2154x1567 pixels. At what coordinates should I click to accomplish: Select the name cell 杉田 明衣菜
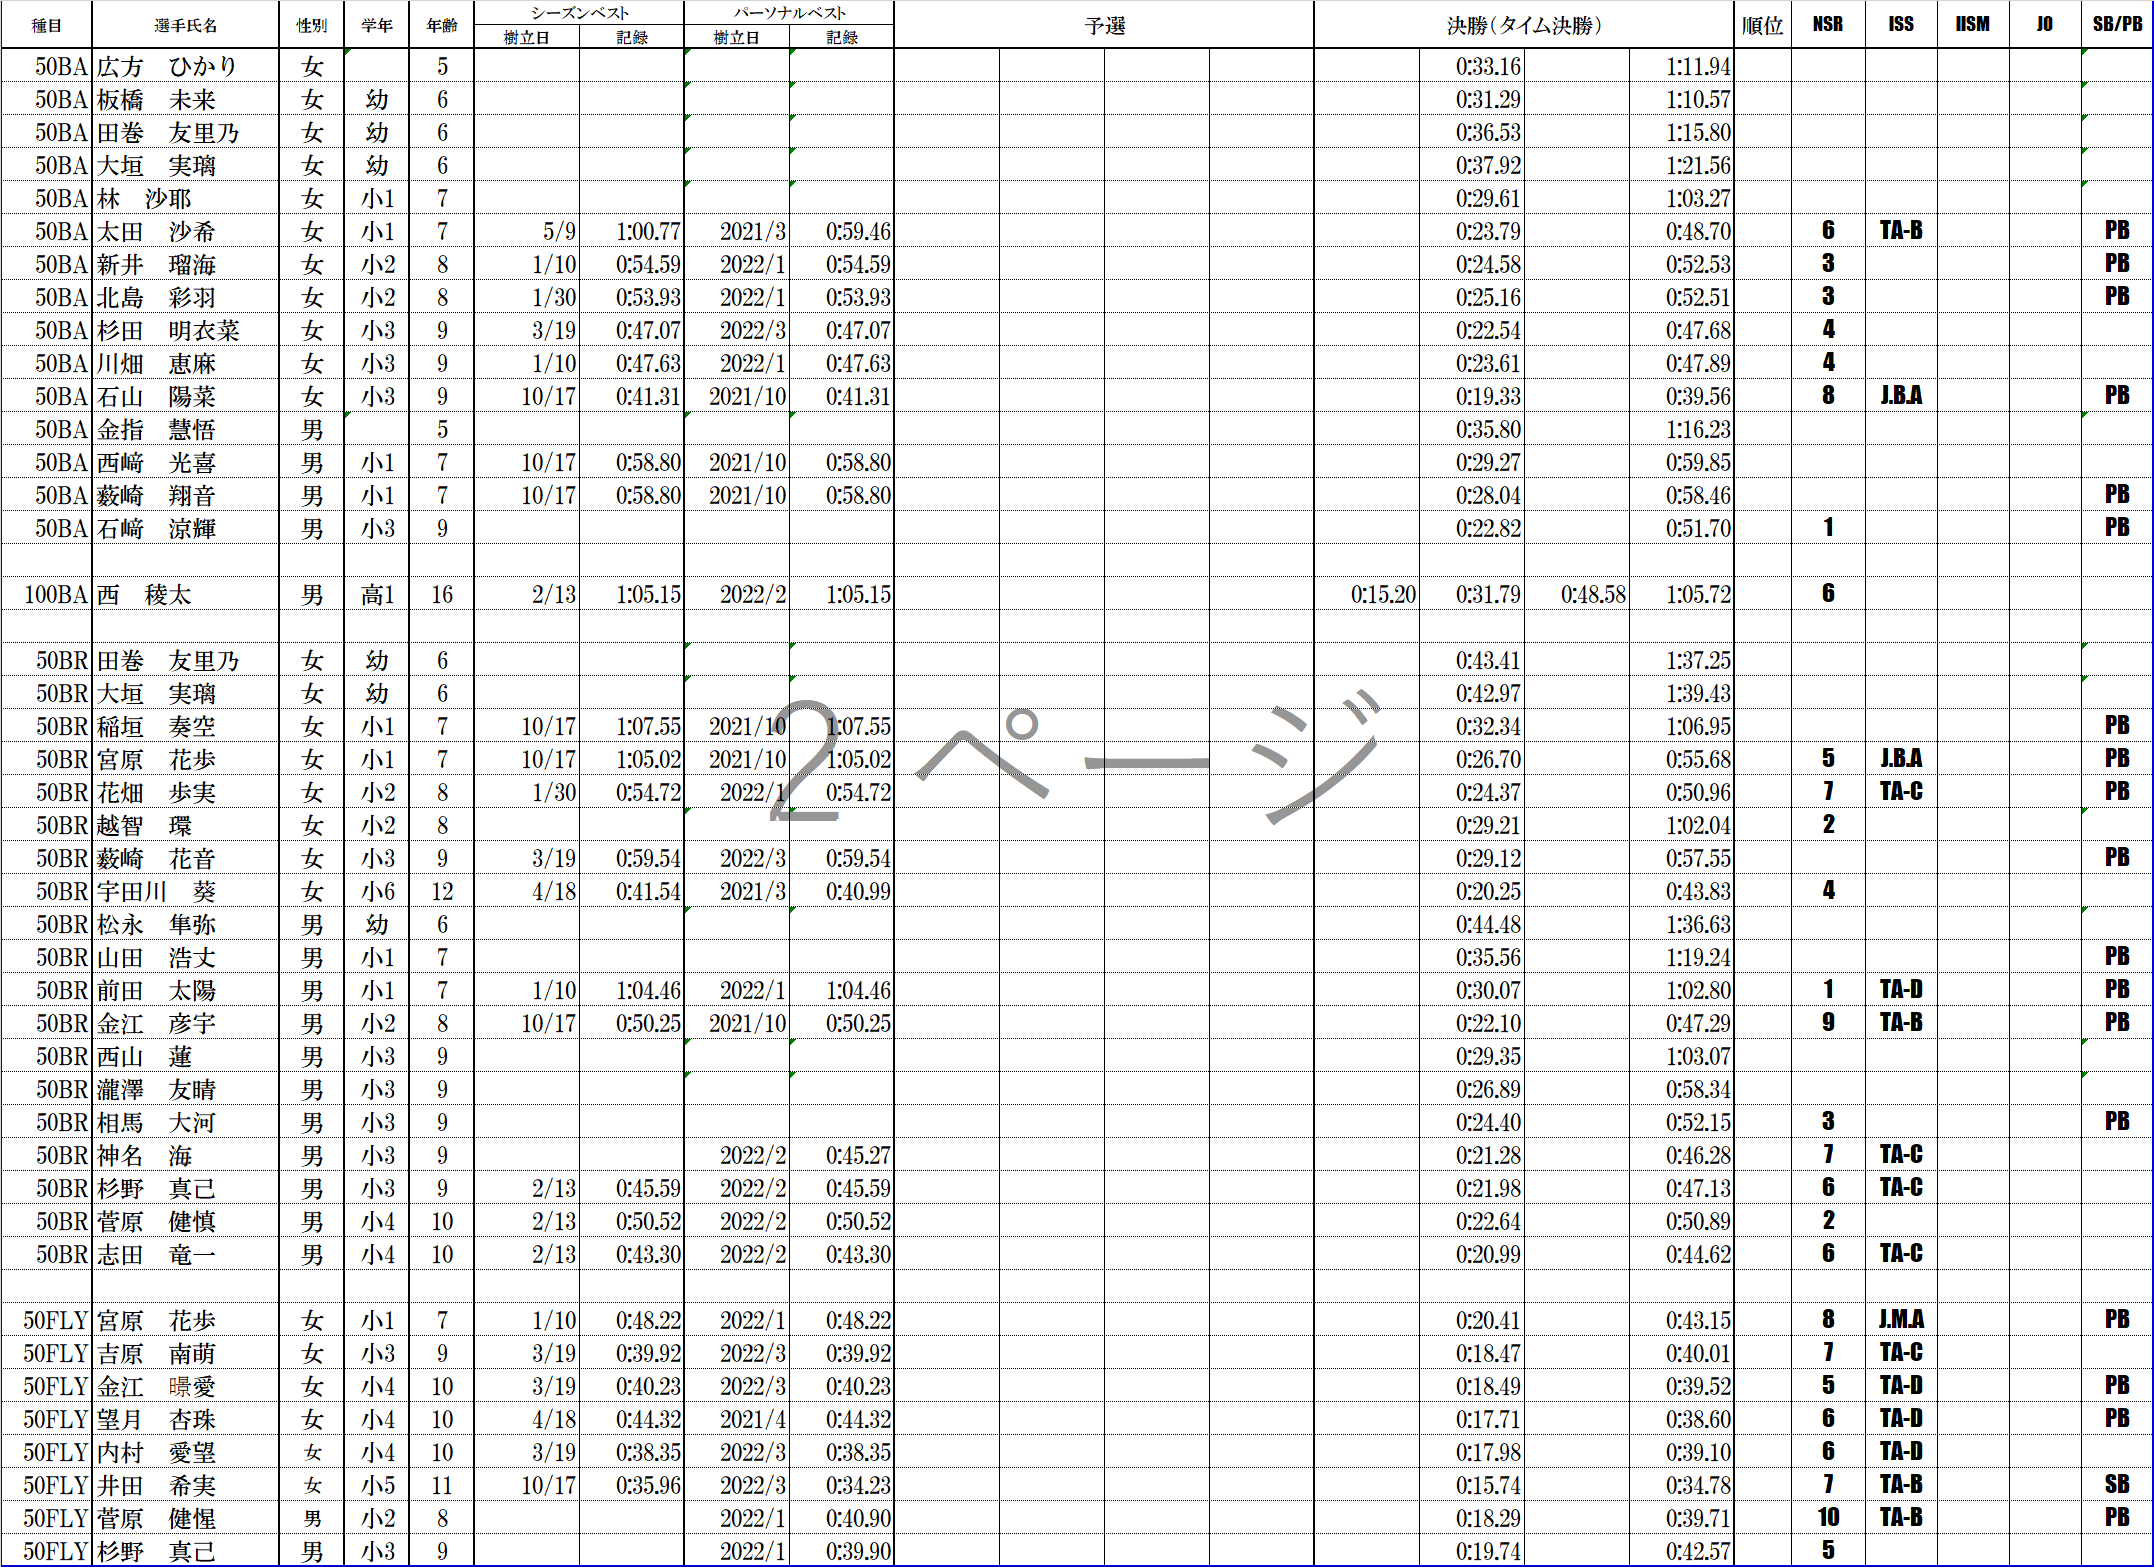(x=185, y=330)
